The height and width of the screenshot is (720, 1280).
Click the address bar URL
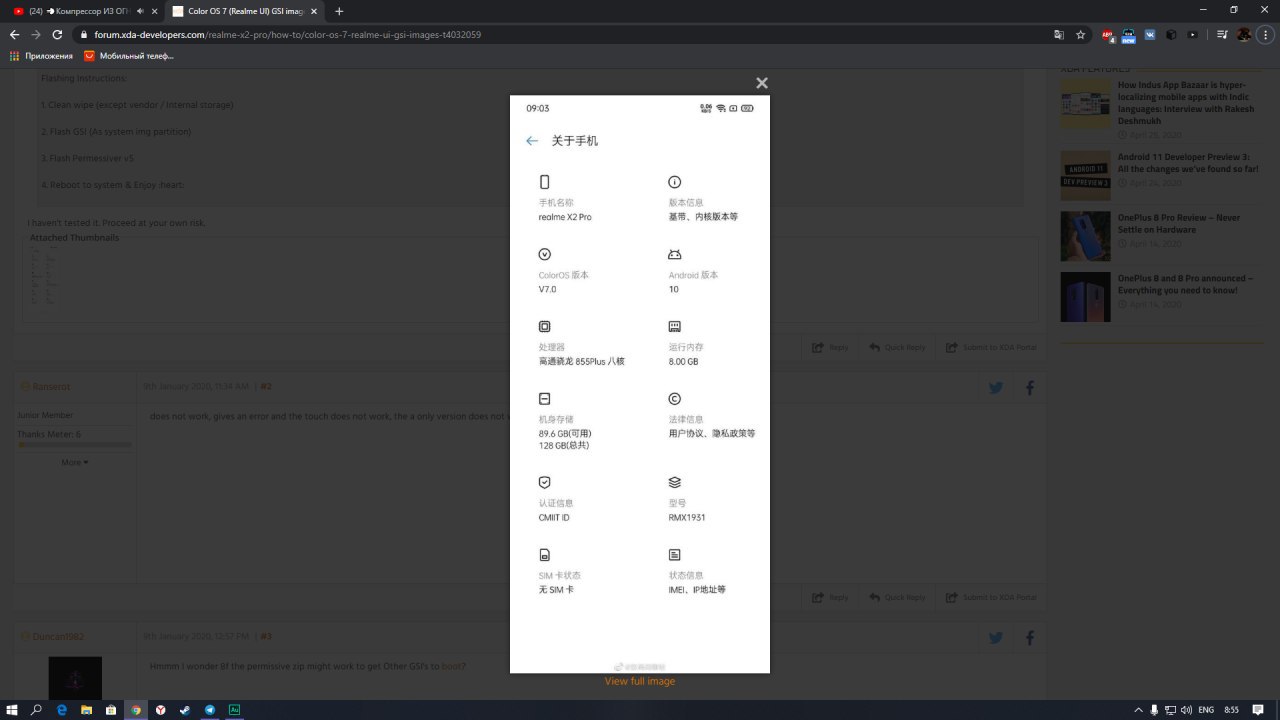pyautogui.click(x=288, y=34)
